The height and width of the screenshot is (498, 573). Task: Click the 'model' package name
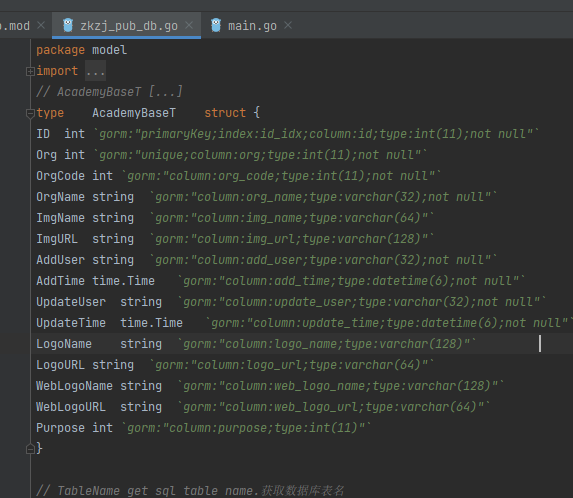(x=109, y=50)
